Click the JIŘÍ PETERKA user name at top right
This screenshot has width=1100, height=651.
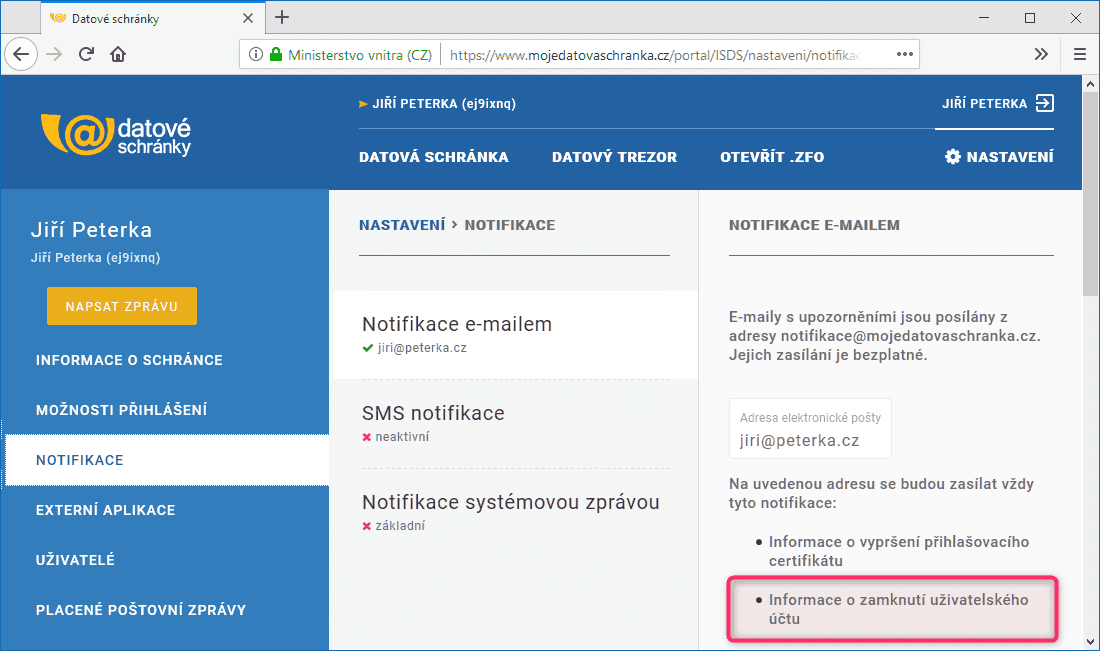(984, 103)
